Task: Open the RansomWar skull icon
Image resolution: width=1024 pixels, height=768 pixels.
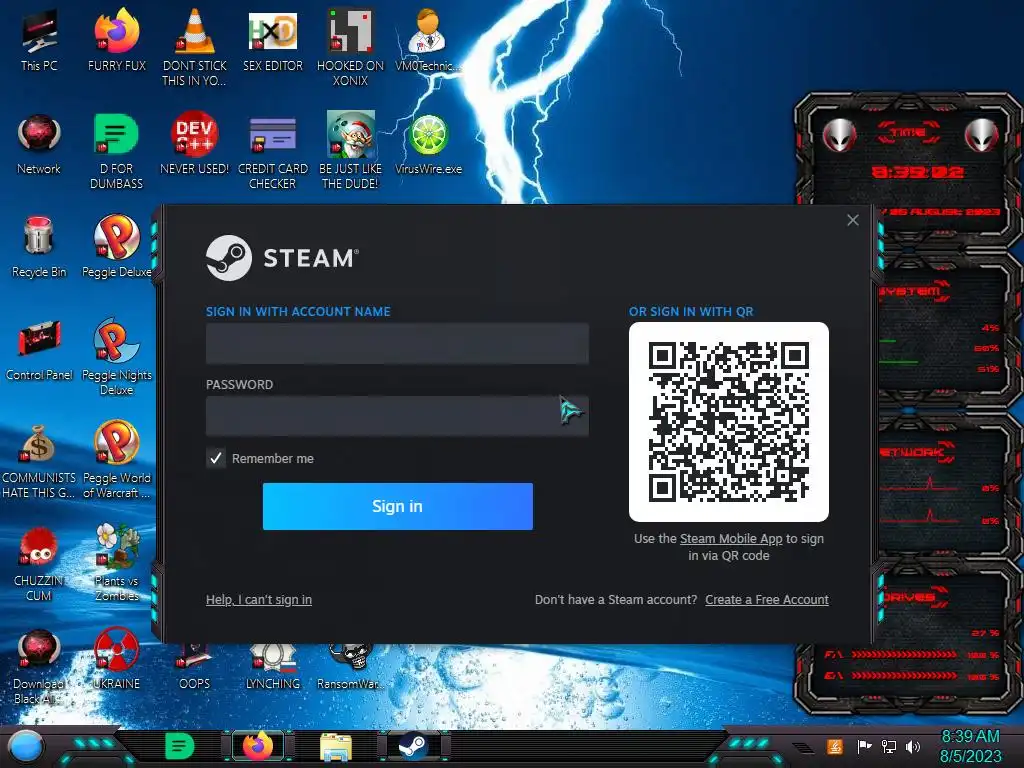Action: (350, 665)
